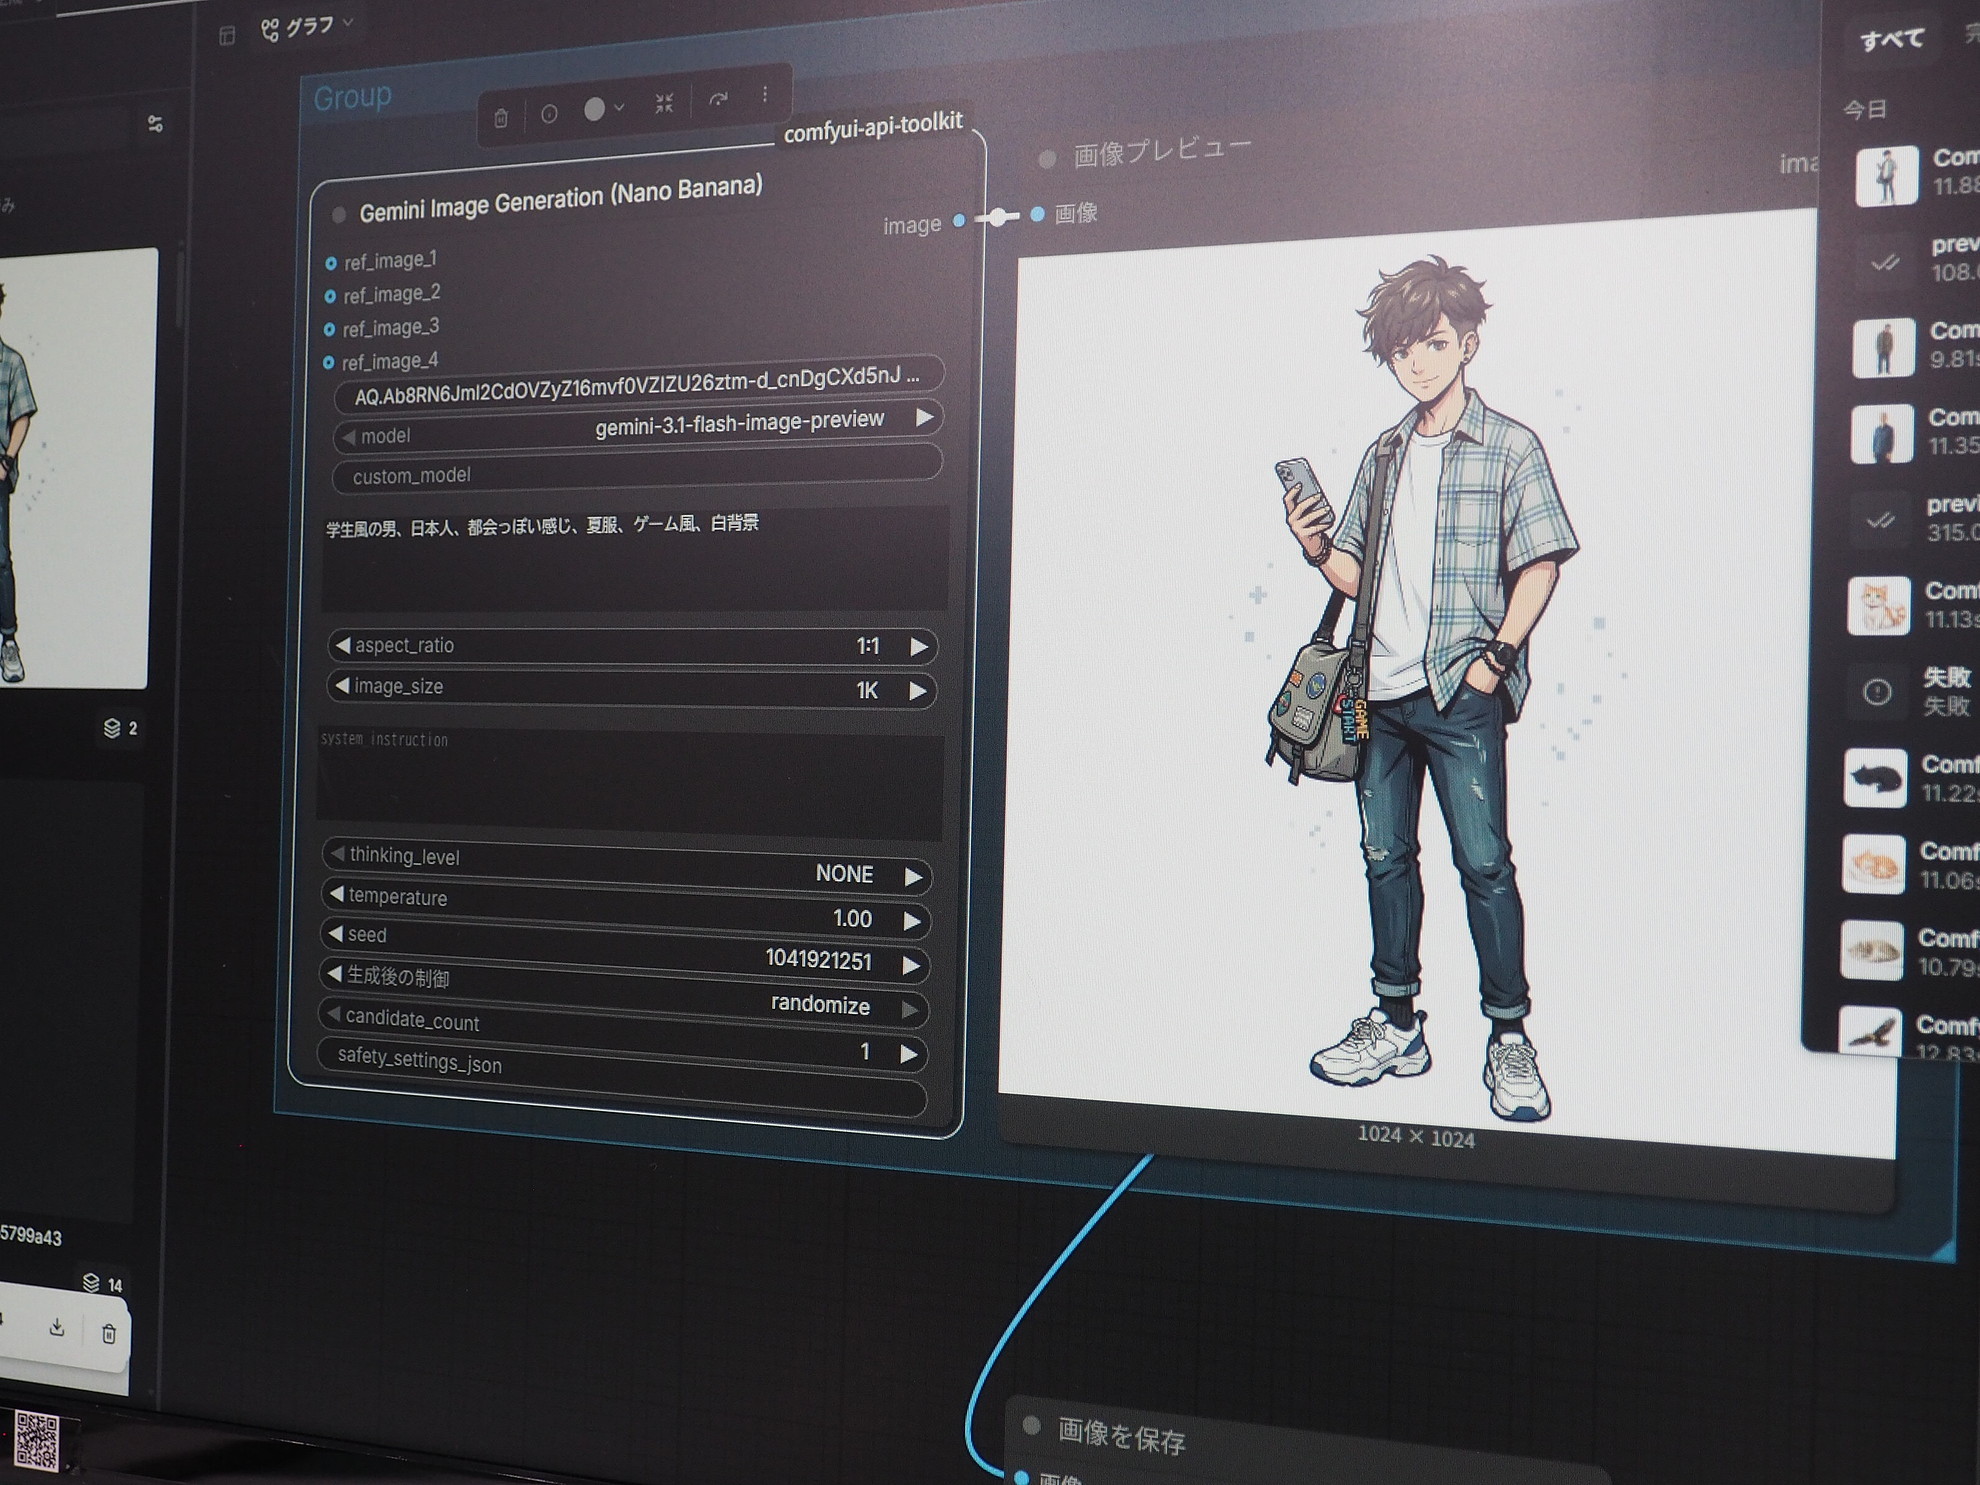The width and height of the screenshot is (1980, 1485).
Task: Select the Group title label
Action: point(352,98)
